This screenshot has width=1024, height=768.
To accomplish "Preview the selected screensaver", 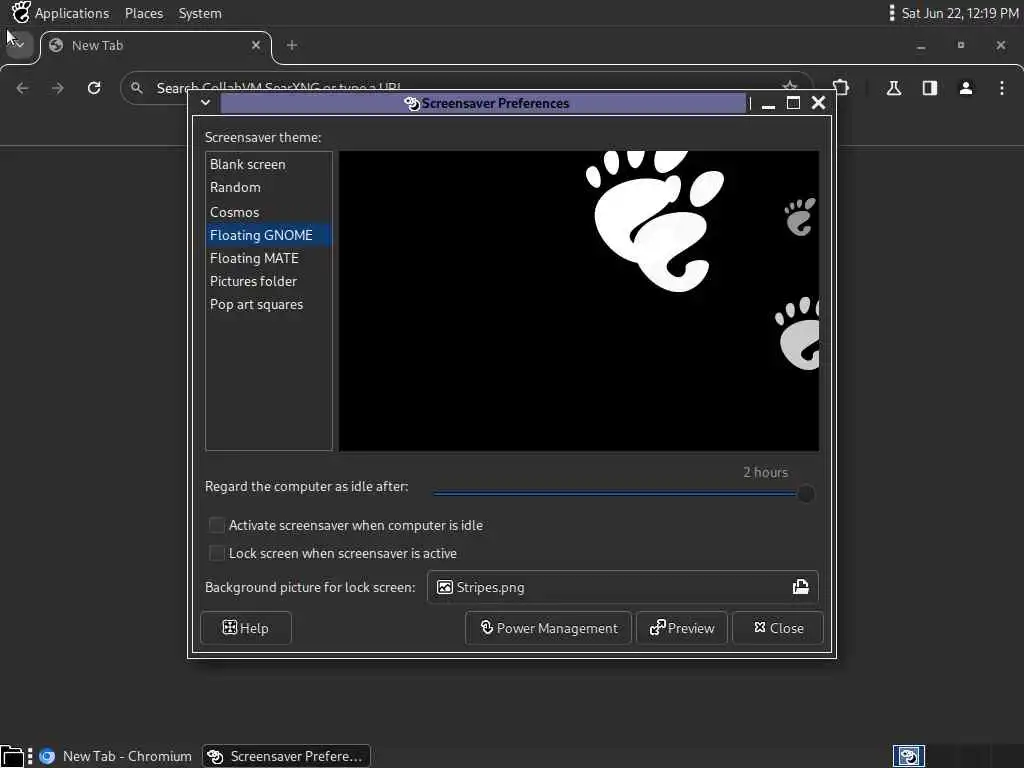I will 682,628.
